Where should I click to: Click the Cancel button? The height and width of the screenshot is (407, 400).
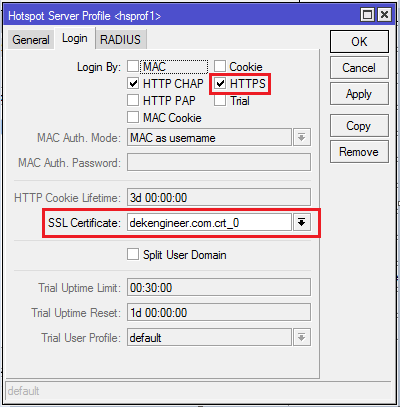(x=359, y=68)
